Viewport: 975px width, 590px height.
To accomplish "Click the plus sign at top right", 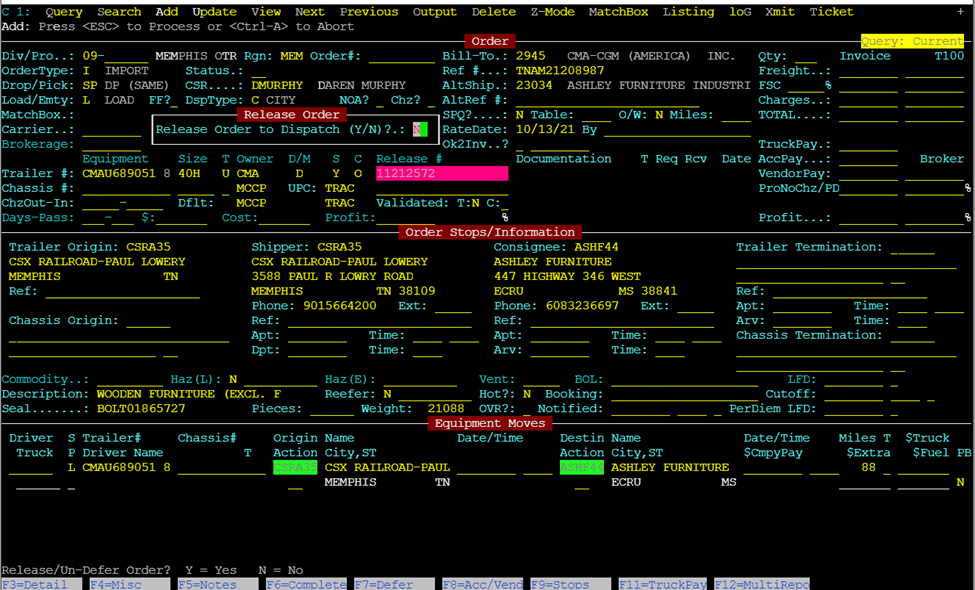I will click(x=960, y=12).
